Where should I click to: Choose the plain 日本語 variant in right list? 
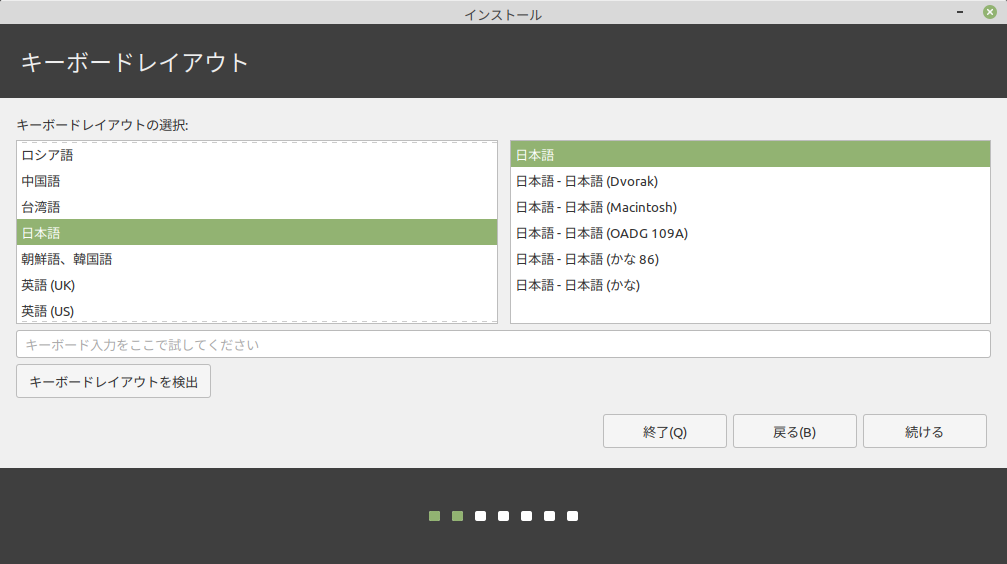click(750, 155)
